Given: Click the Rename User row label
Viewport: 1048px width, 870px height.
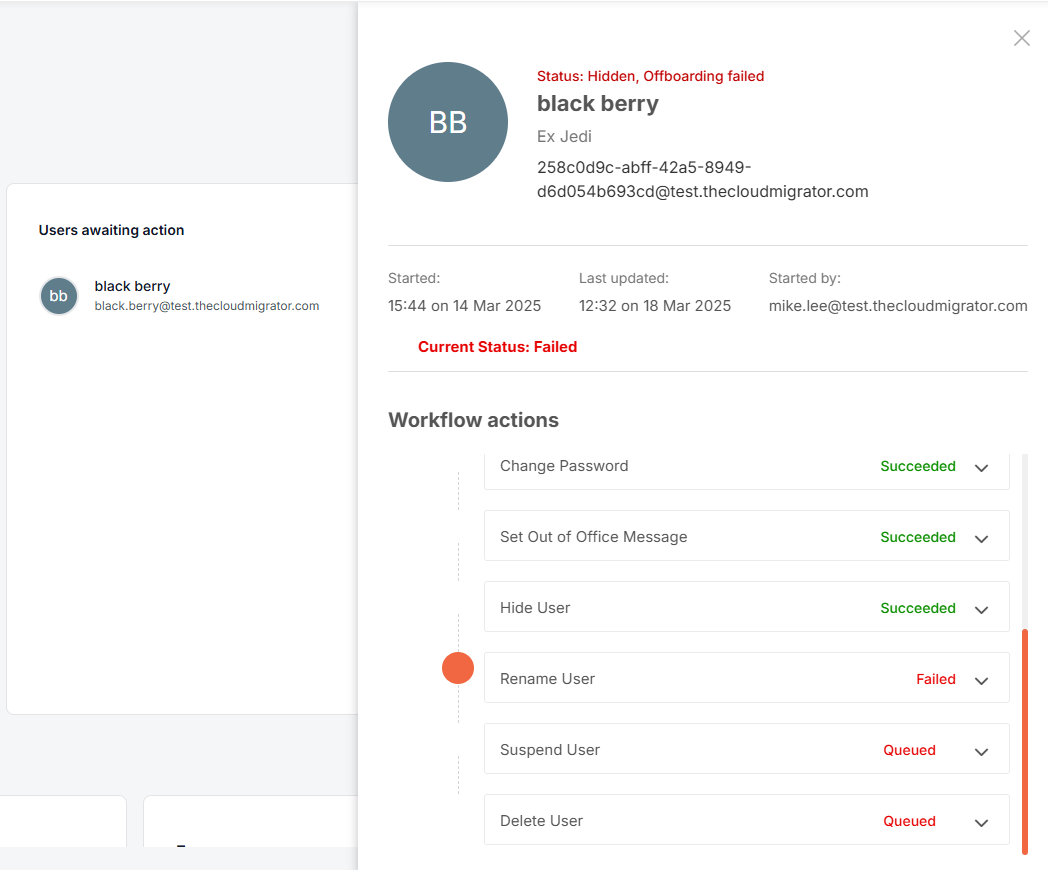Looking at the screenshot, I should pos(547,679).
